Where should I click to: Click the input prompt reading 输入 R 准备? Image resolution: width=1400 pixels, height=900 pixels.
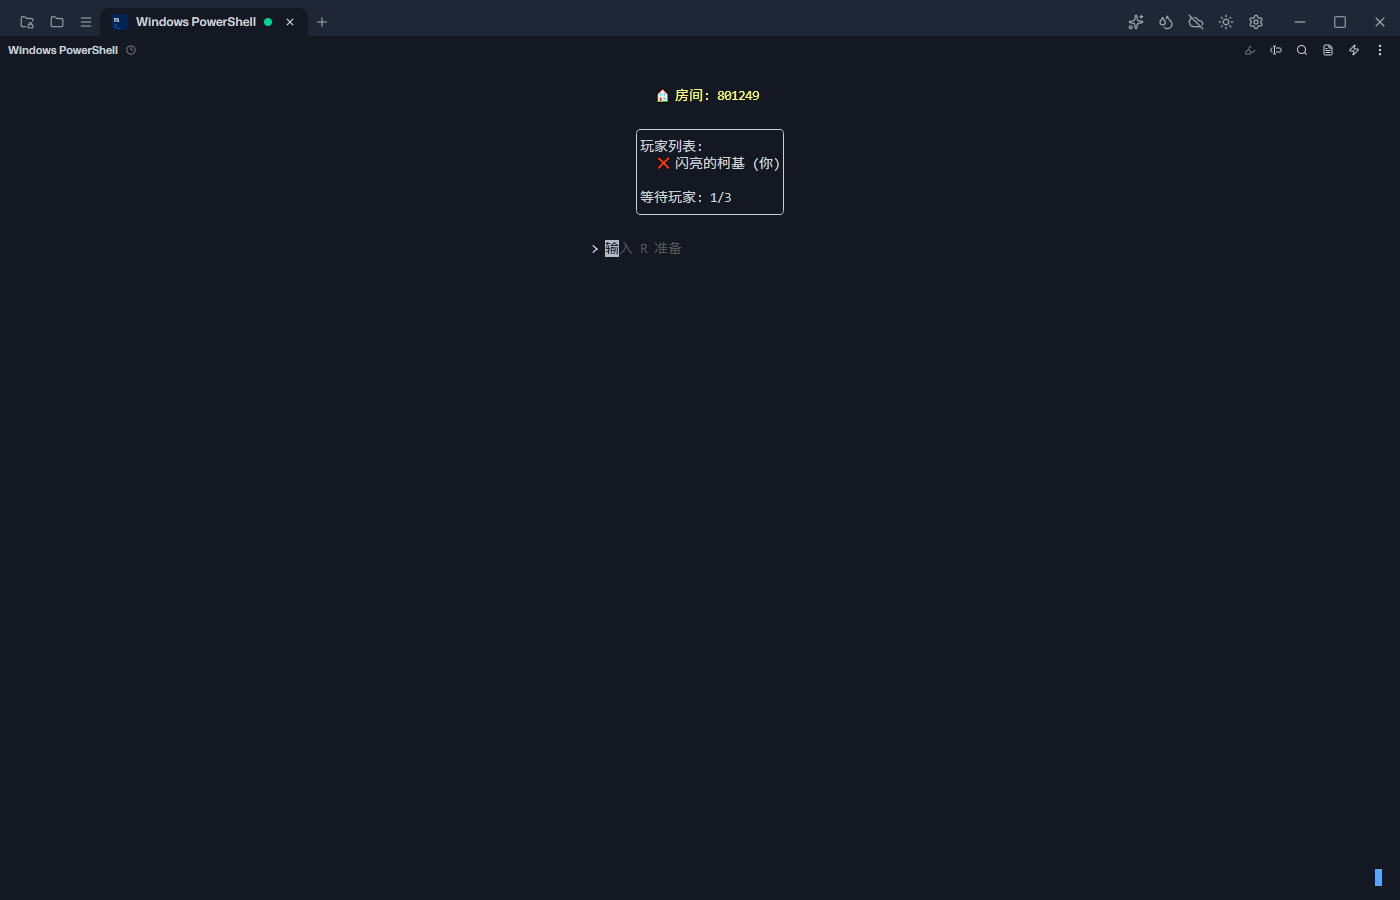643,248
